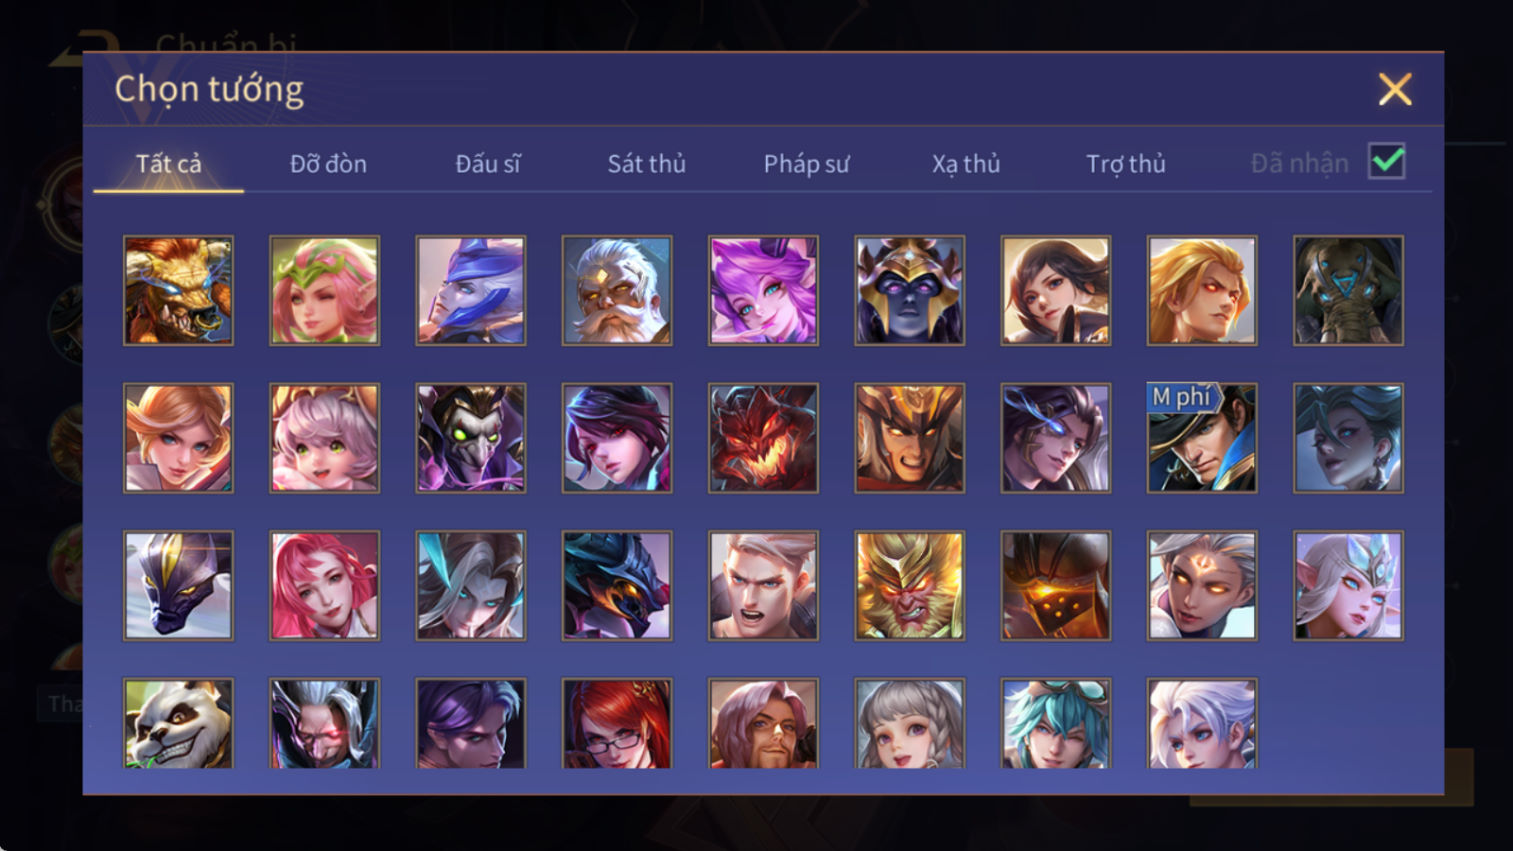Toggle the 'Đã nhận' checkbox

[x=1387, y=162]
